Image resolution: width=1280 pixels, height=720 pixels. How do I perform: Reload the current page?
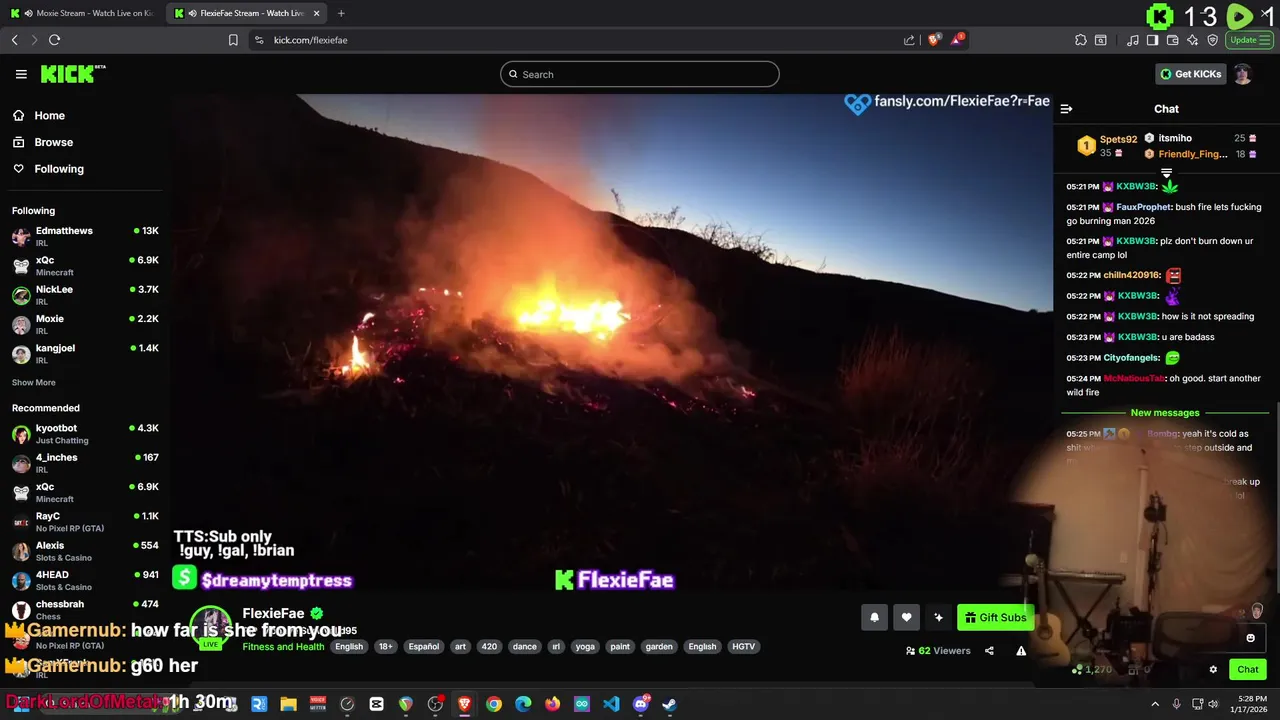[x=54, y=40]
